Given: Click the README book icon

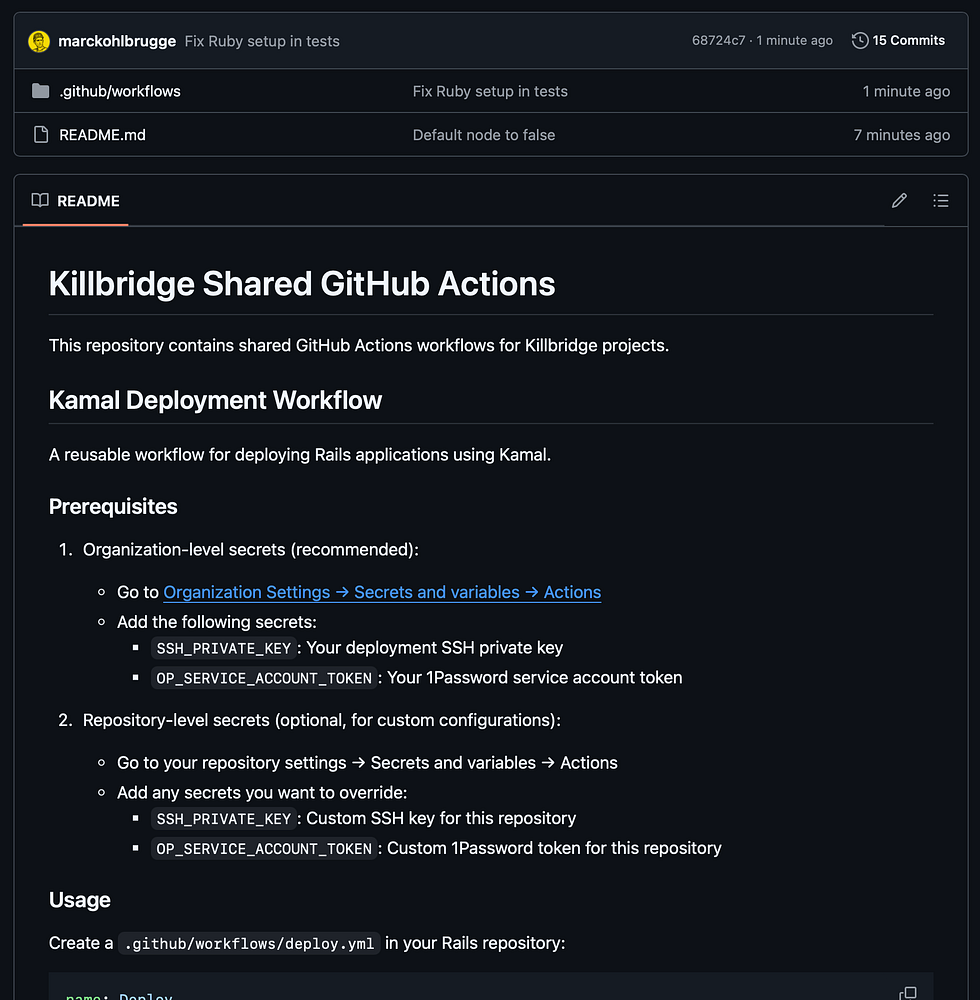Looking at the screenshot, I should 40,201.
